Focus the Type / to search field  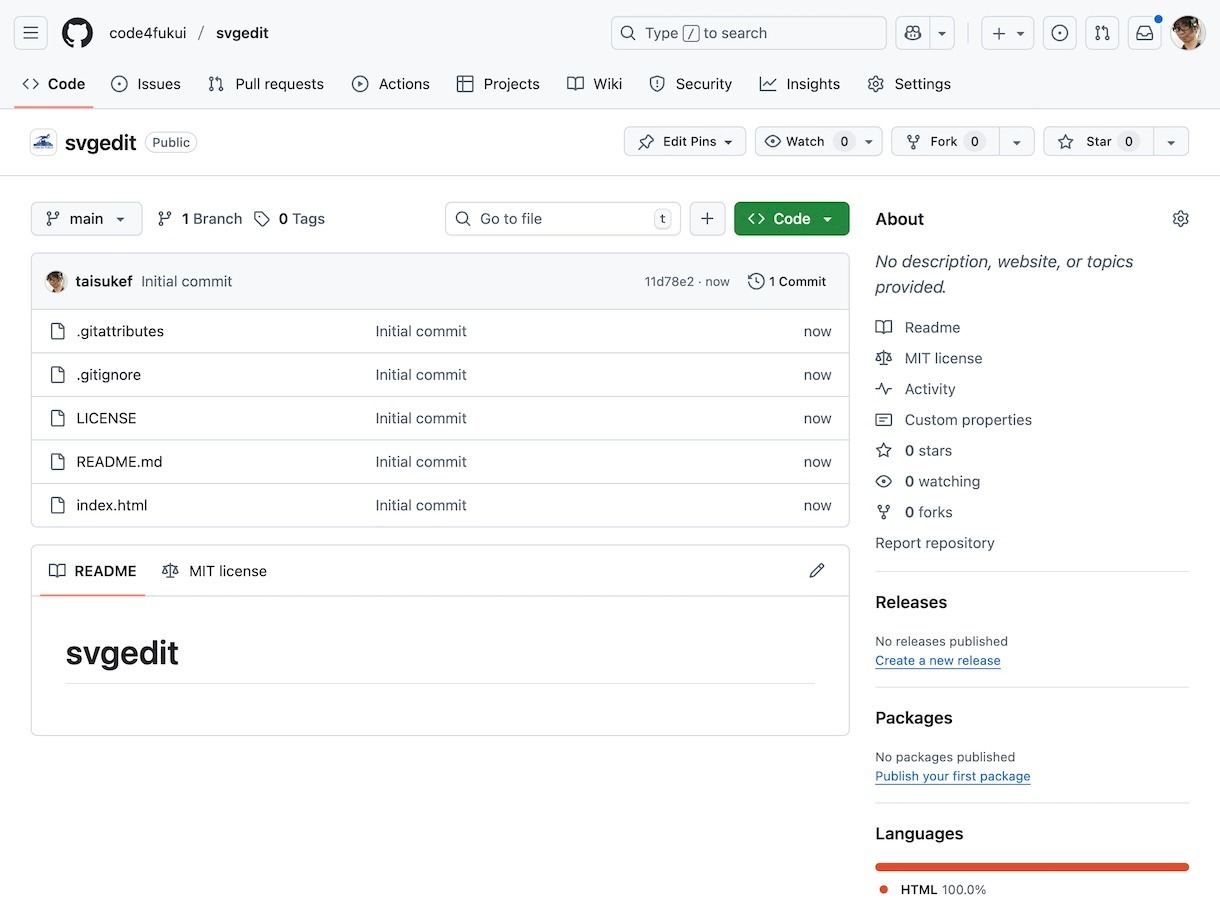coord(748,33)
